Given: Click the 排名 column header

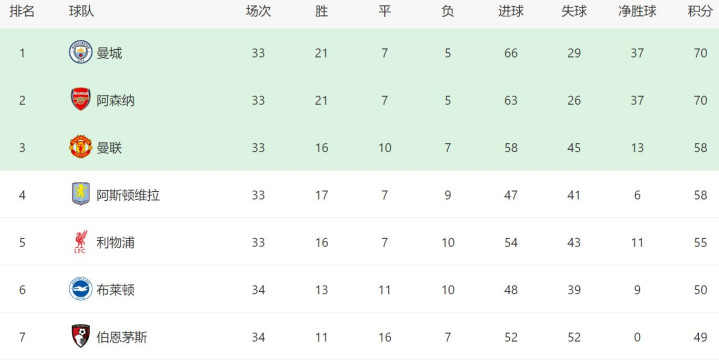Looking at the screenshot, I should coord(22,12).
